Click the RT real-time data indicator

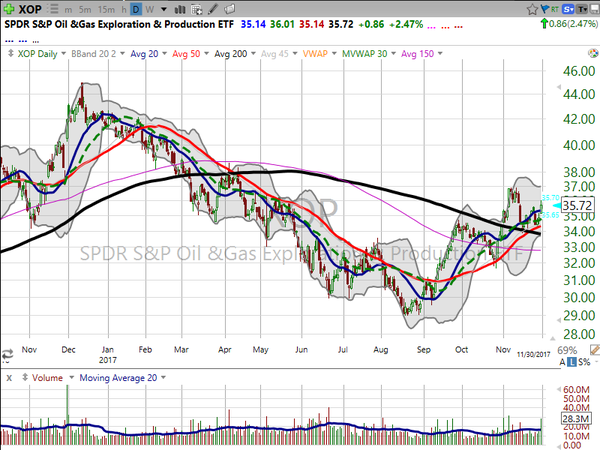pos(554,9)
